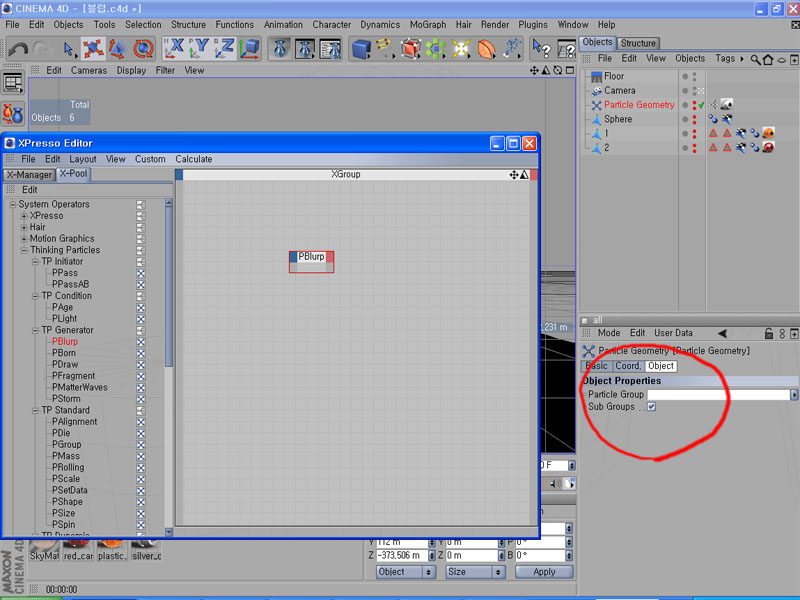Open the Size coordinate dropdown
Screen dimensions: 800x600
[476, 572]
